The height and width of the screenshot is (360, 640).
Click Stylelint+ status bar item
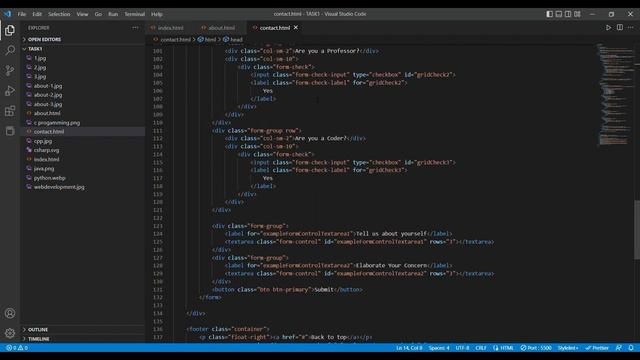point(568,348)
